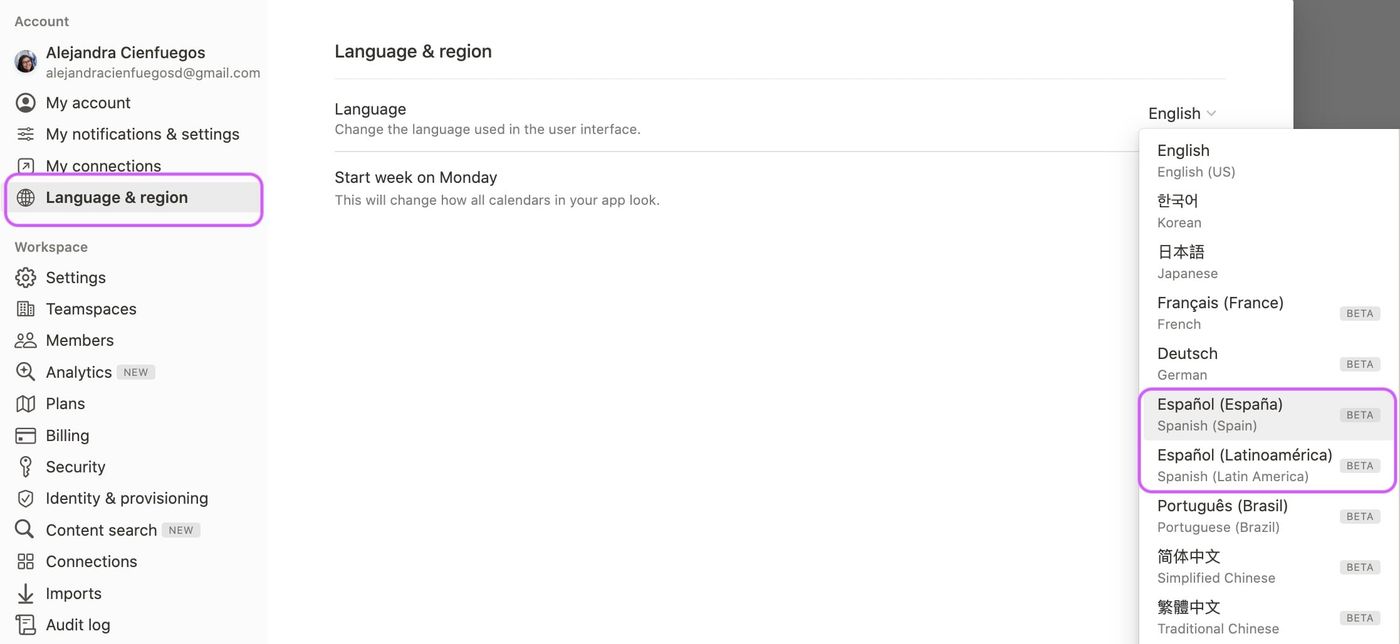
Task: Click the 'This will change how all calendars' text
Action: coord(497,200)
